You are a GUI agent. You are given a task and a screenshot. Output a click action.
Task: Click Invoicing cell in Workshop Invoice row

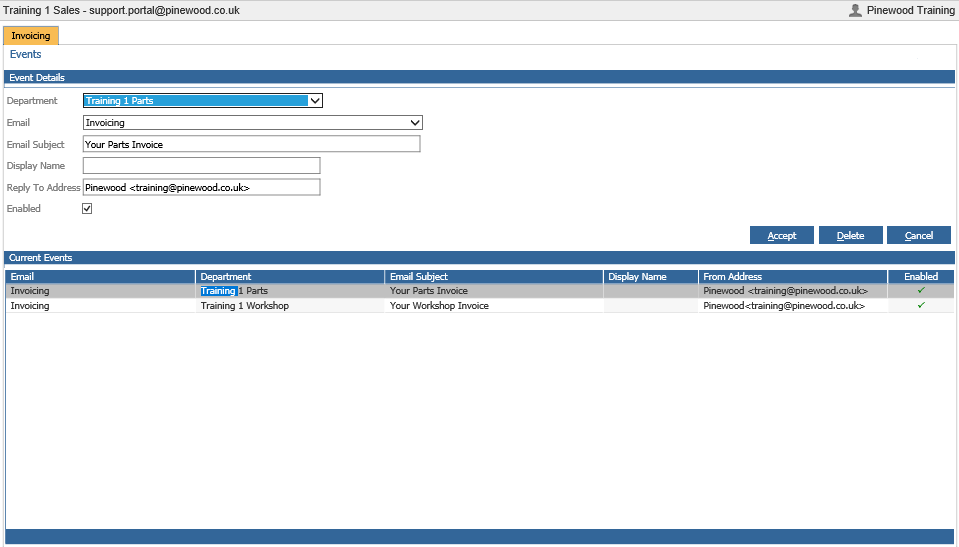(x=100, y=305)
